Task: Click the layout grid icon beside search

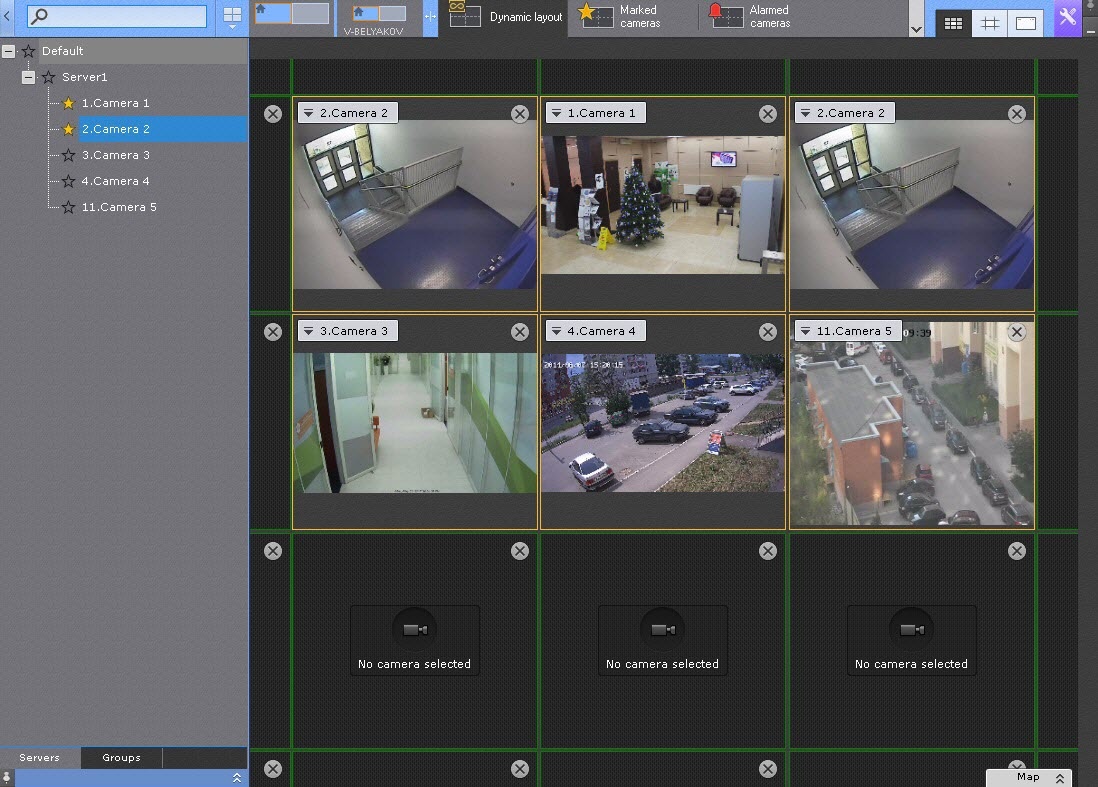Action: (x=232, y=16)
